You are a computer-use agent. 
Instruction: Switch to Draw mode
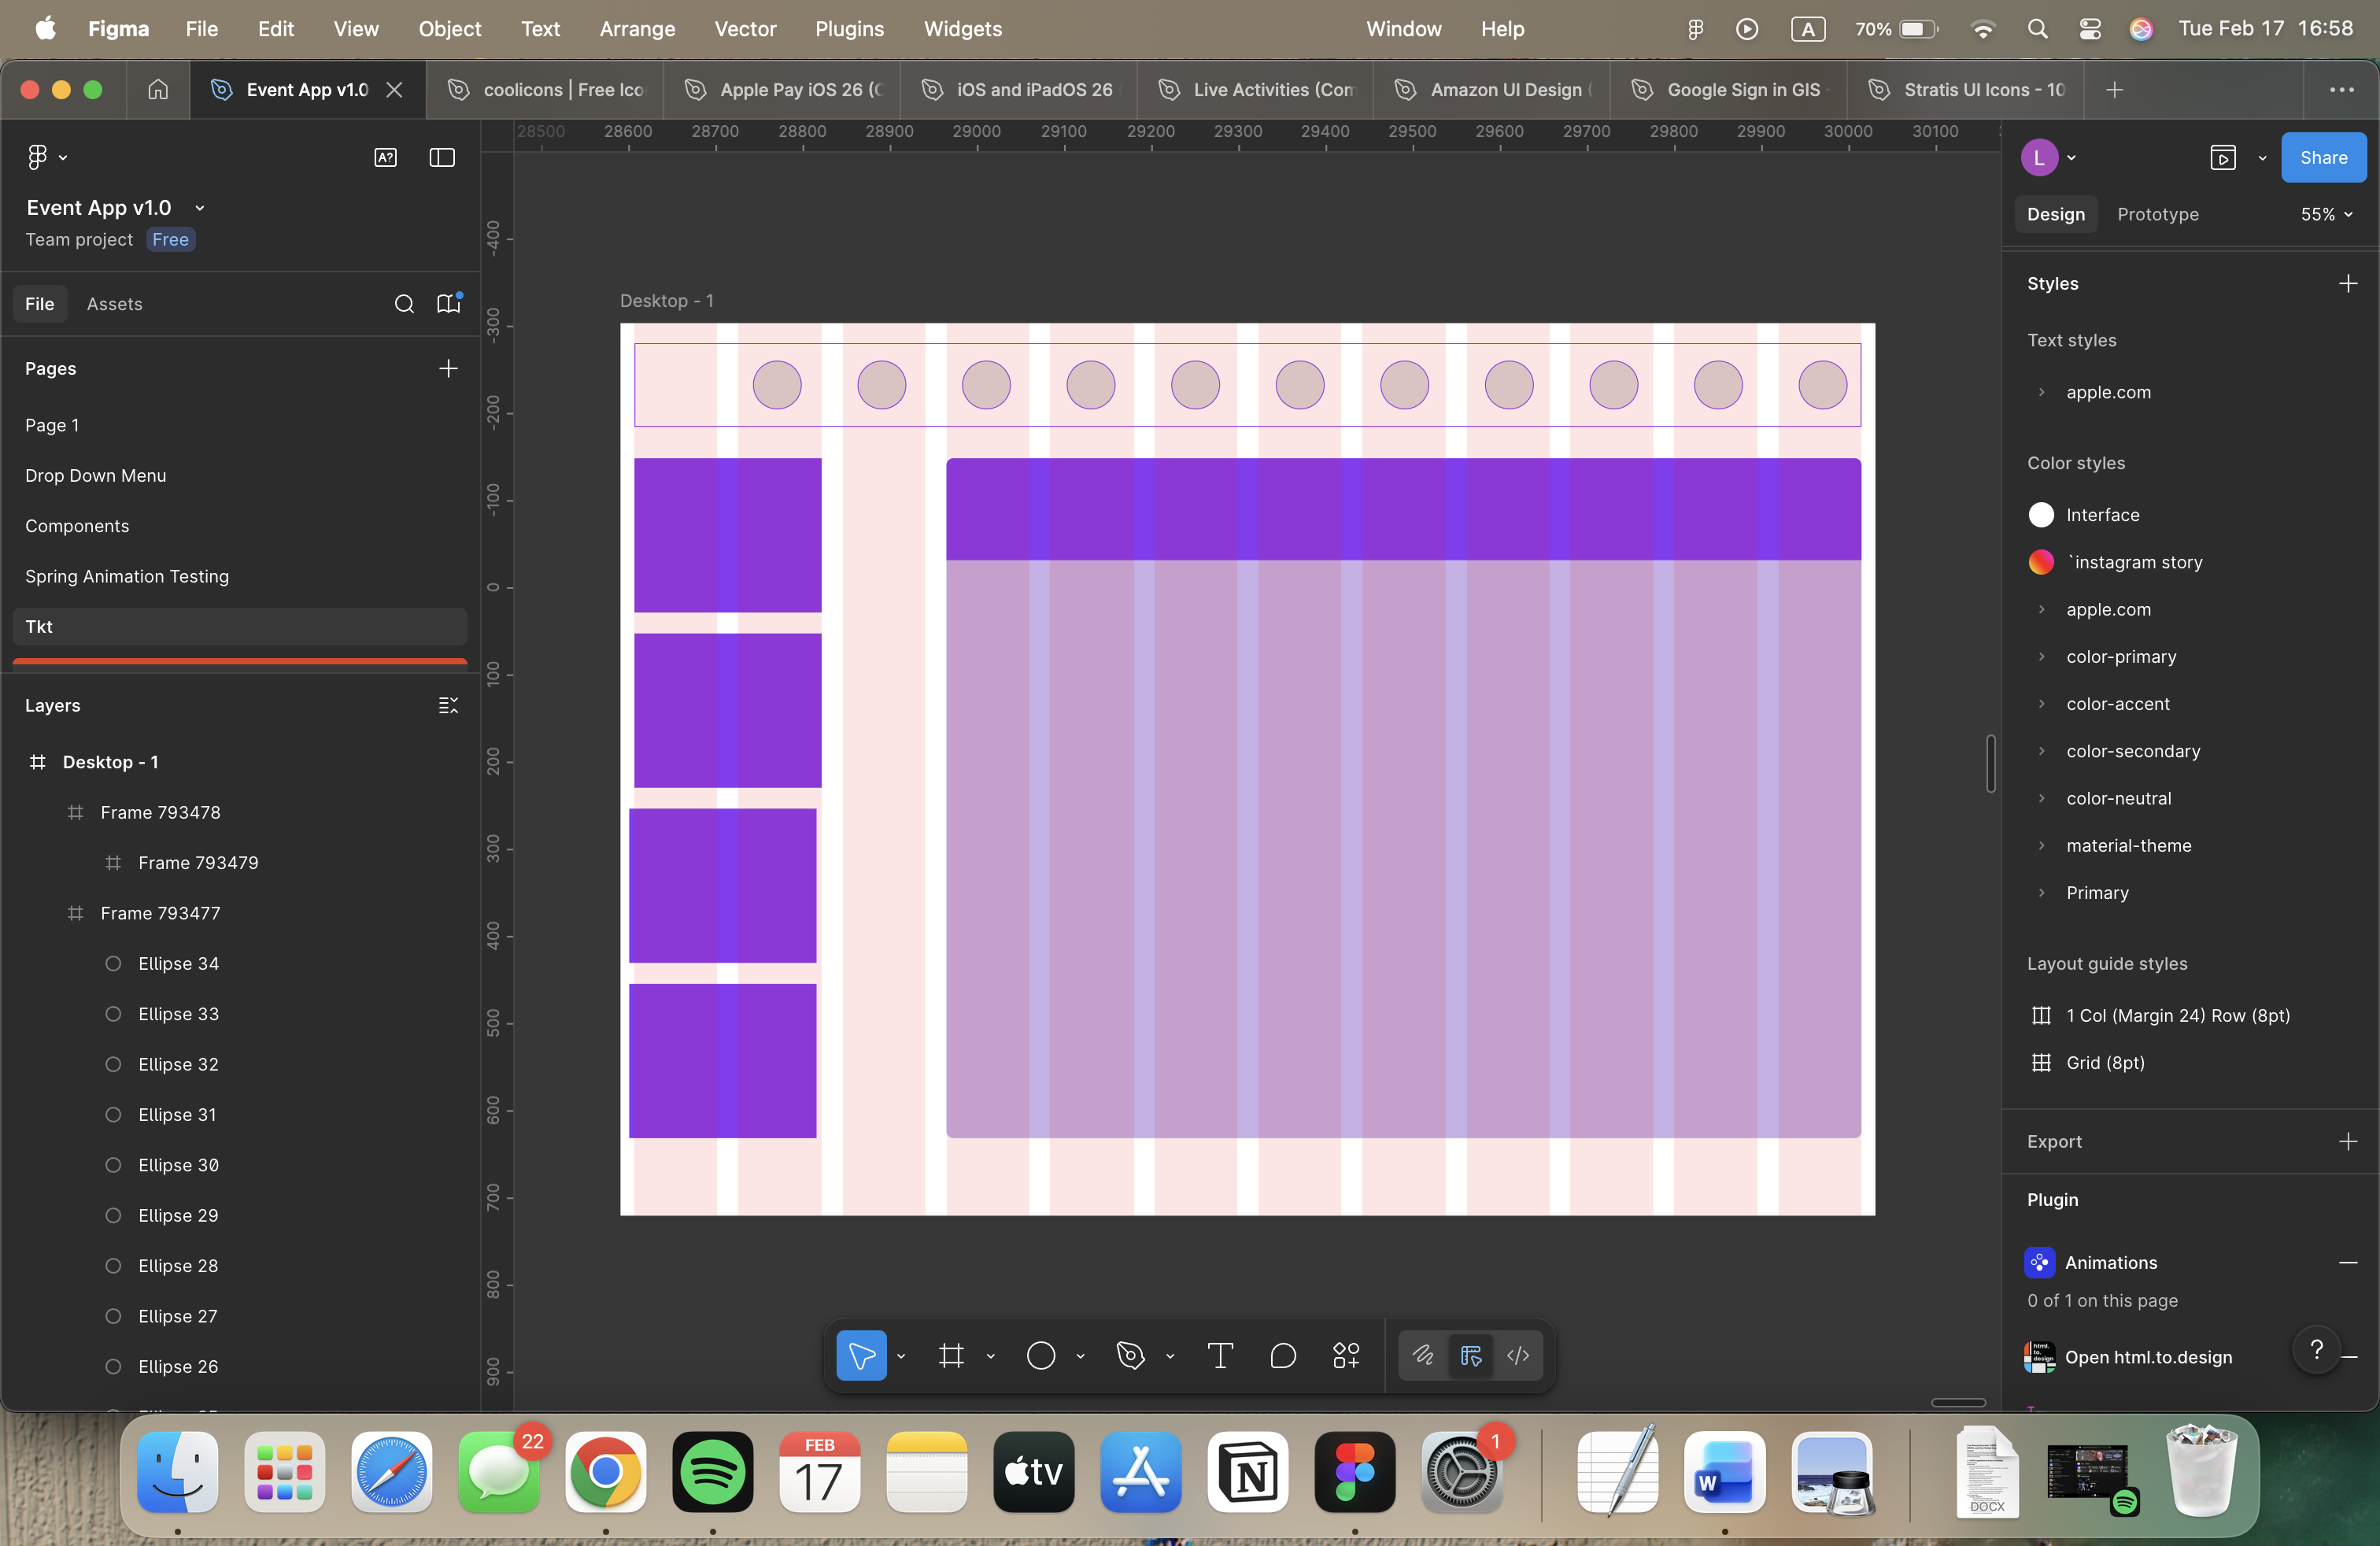pos(1423,1355)
